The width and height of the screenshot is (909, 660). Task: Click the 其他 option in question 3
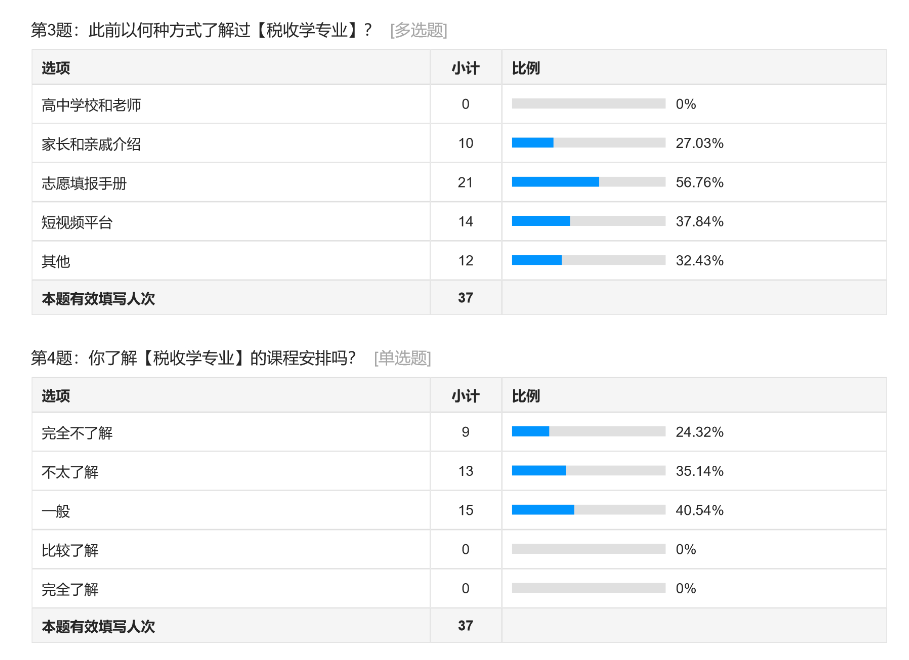click(x=56, y=261)
